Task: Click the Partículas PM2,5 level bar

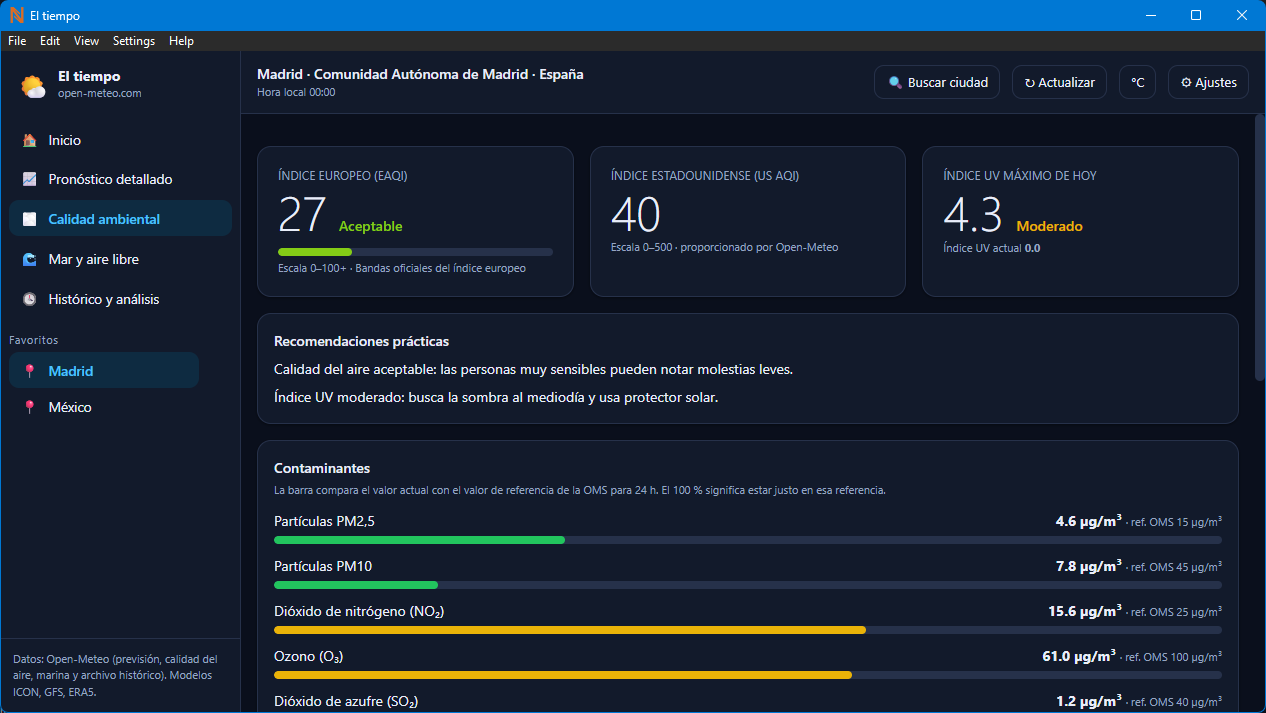Action: pos(748,540)
